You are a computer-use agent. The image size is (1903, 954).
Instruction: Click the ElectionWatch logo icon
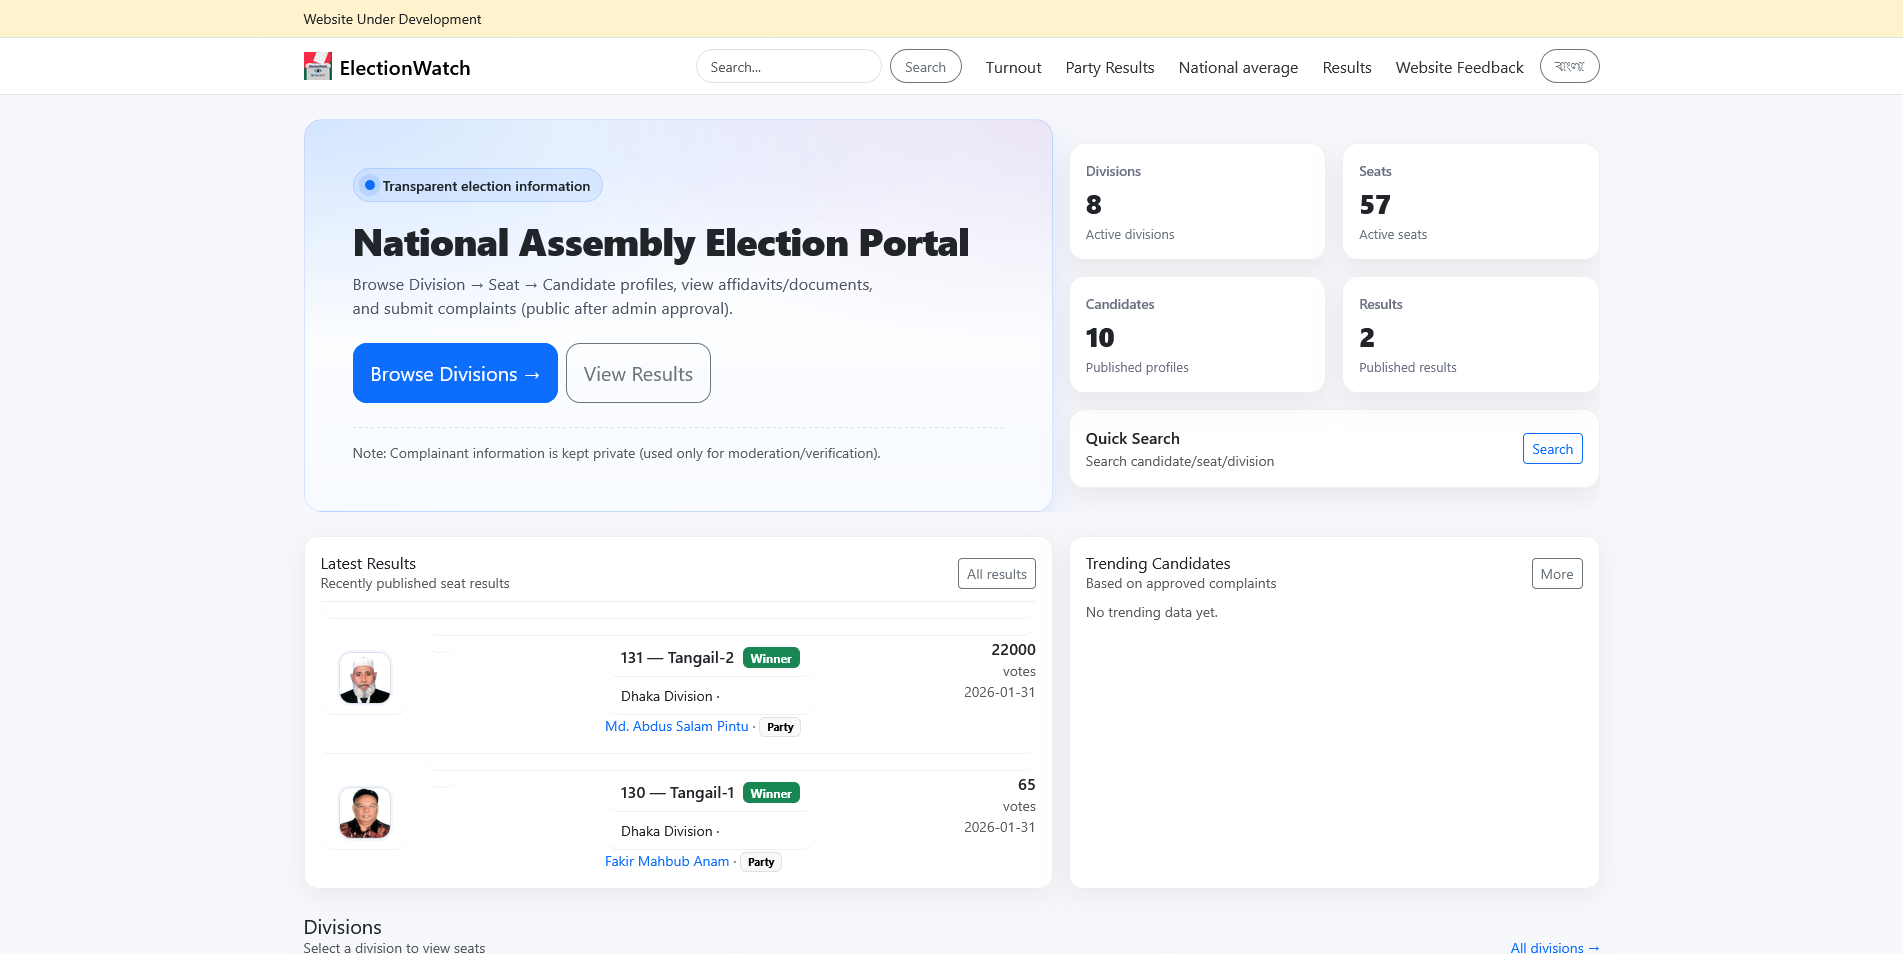[317, 67]
